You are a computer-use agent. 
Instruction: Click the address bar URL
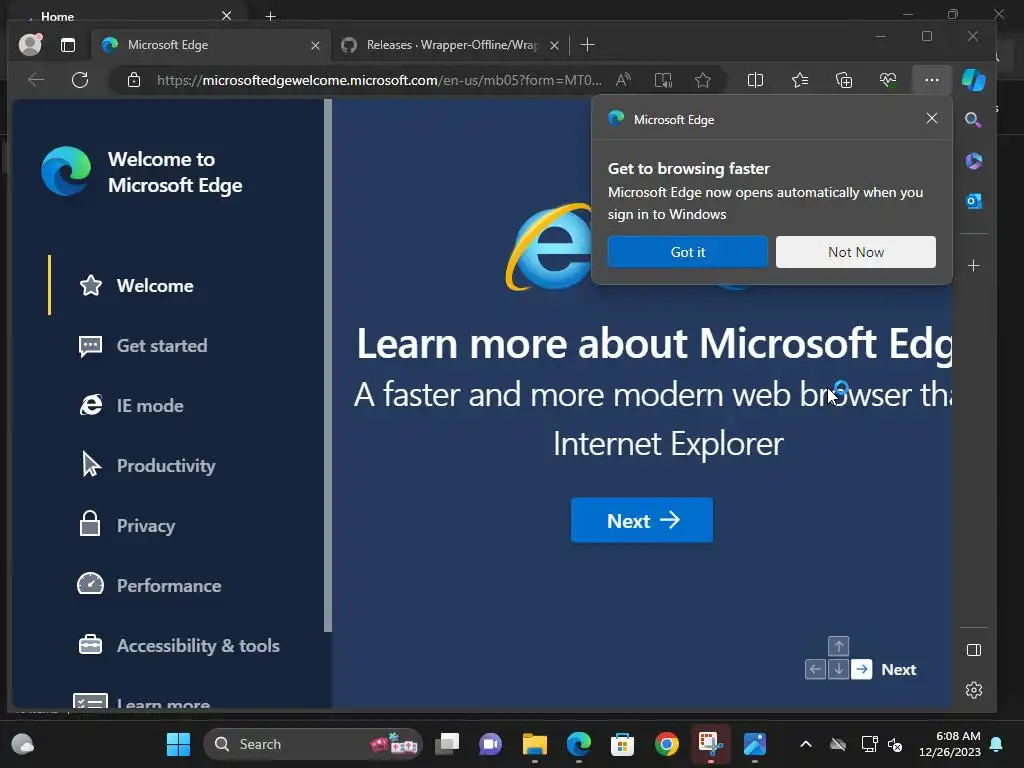tap(379, 80)
